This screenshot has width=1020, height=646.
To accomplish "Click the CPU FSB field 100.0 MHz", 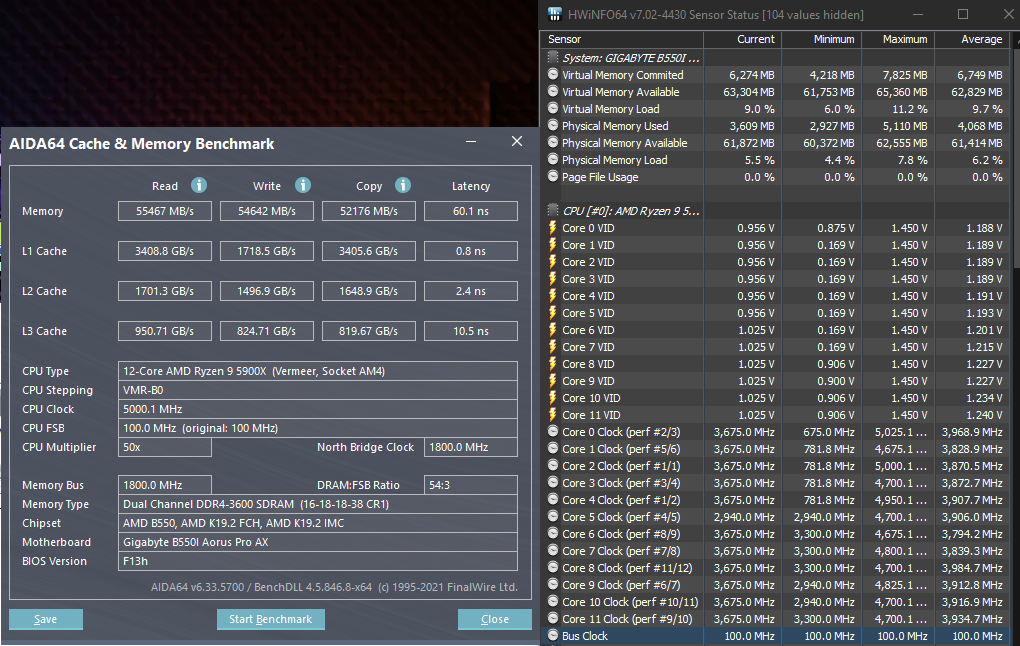I will tap(317, 428).
